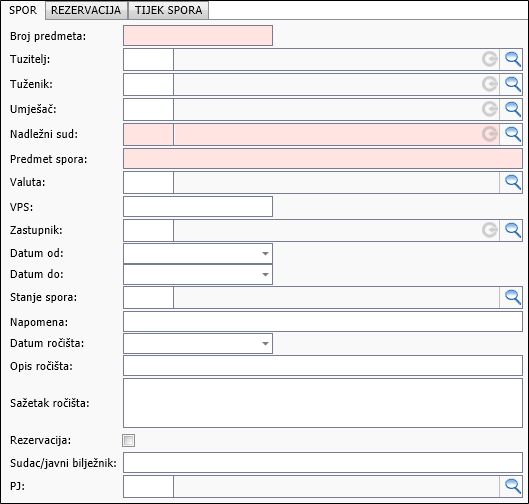
Task: Open the Datum ročišta date picker
Action: [265, 343]
